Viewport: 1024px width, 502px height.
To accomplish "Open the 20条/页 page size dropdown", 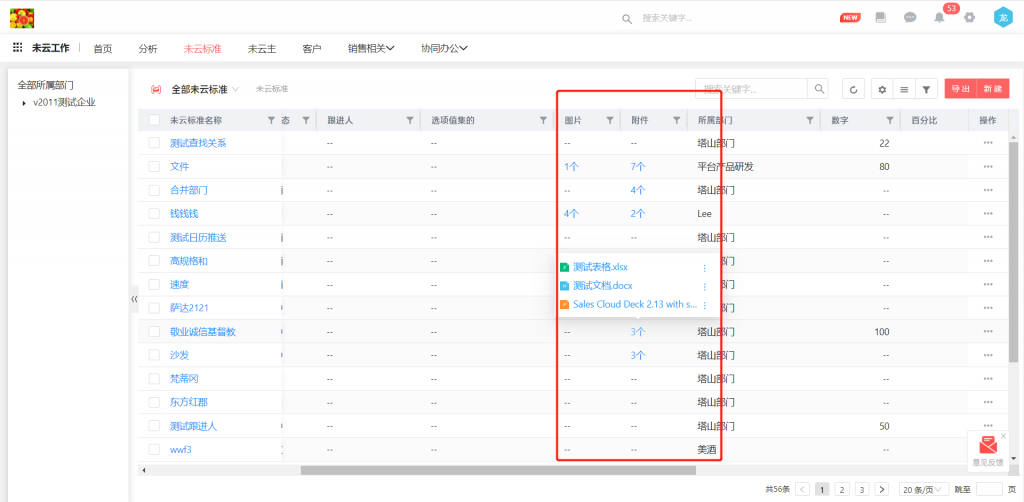I will pyautogui.click(x=922, y=490).
